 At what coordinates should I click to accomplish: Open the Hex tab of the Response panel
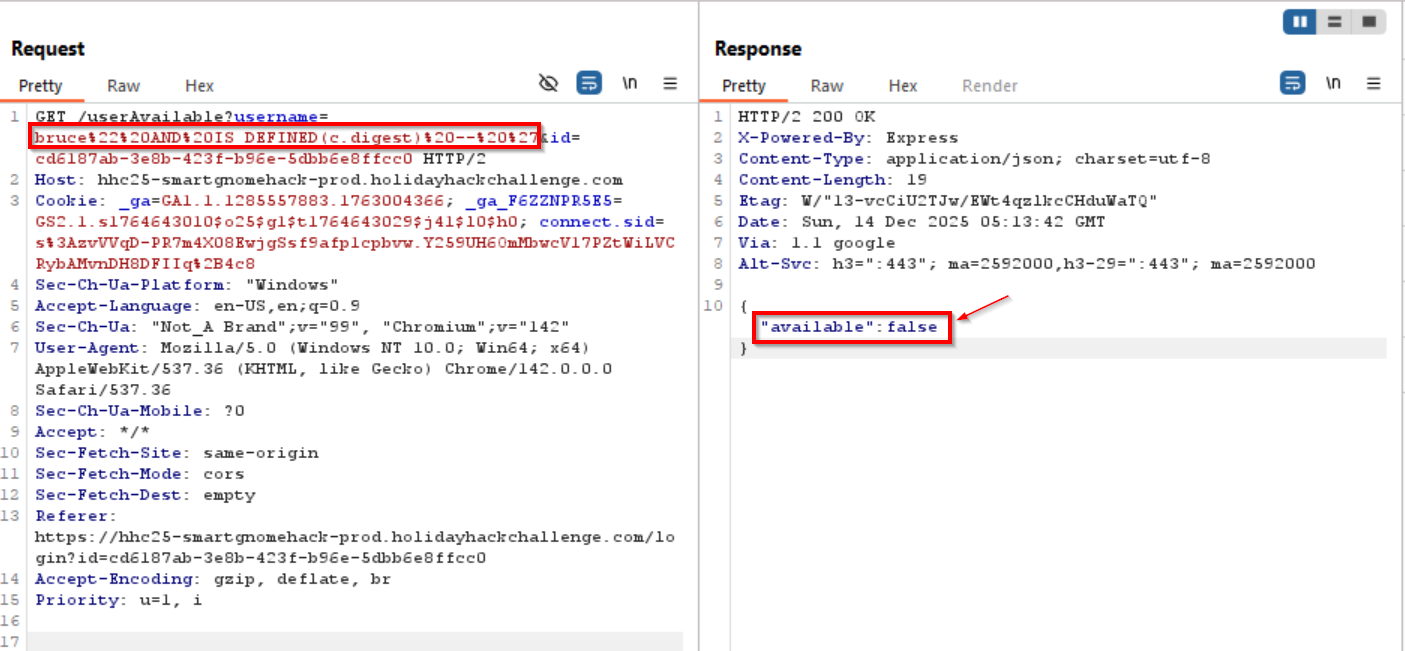(x=903, y=86)
